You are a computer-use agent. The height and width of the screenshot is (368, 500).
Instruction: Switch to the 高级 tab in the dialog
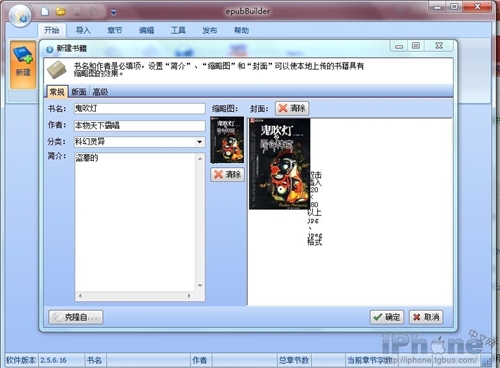(x=100, y=92)
